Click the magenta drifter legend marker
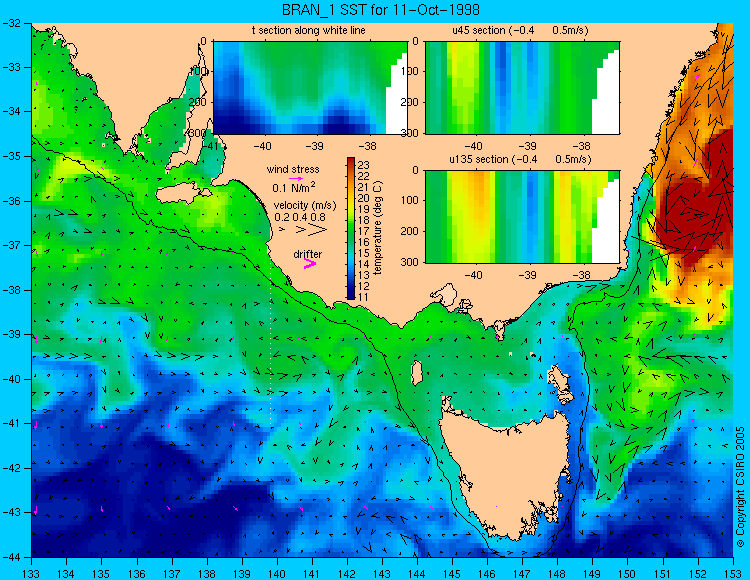This screenshot has height=580, width=750. tap(310, 263)
